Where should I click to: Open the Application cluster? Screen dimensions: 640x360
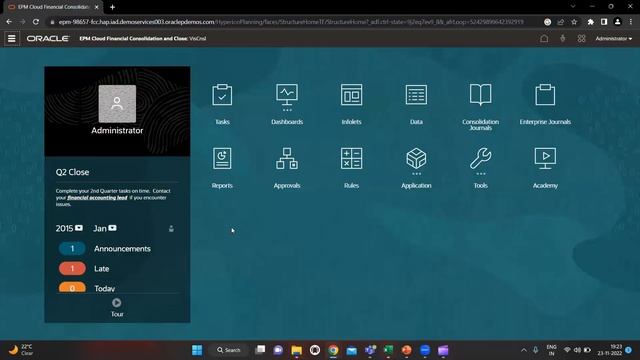pos(416,168)
